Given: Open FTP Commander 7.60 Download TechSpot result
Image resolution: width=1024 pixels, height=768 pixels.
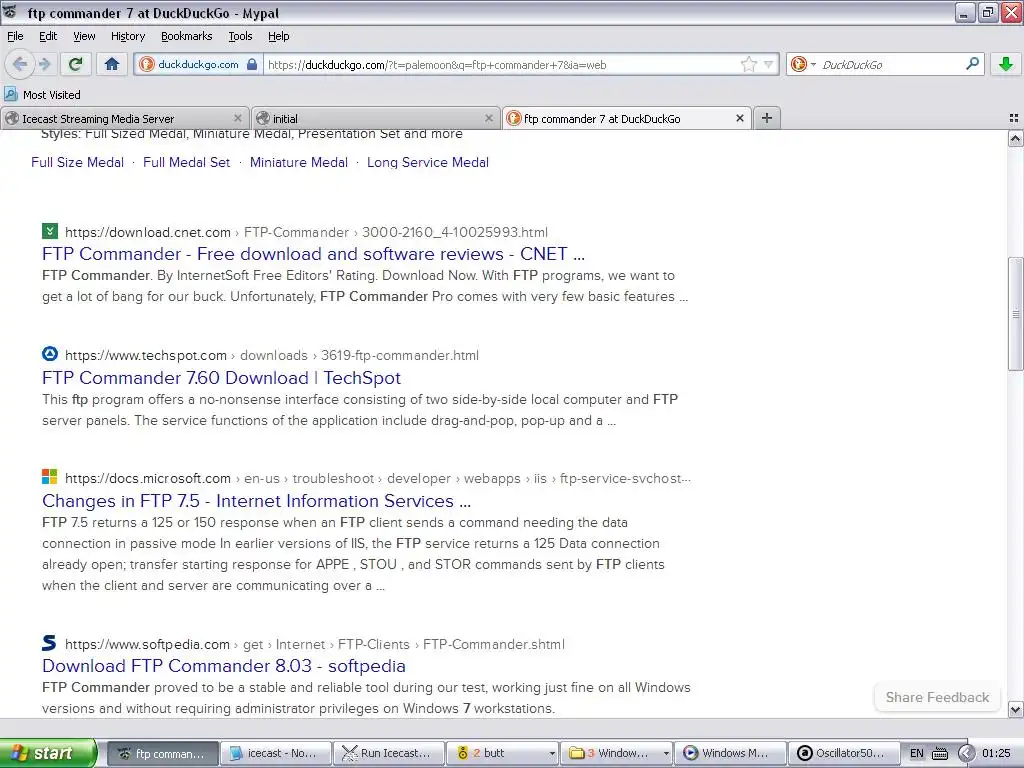Looking at the screenshot, I should [221, 377].
